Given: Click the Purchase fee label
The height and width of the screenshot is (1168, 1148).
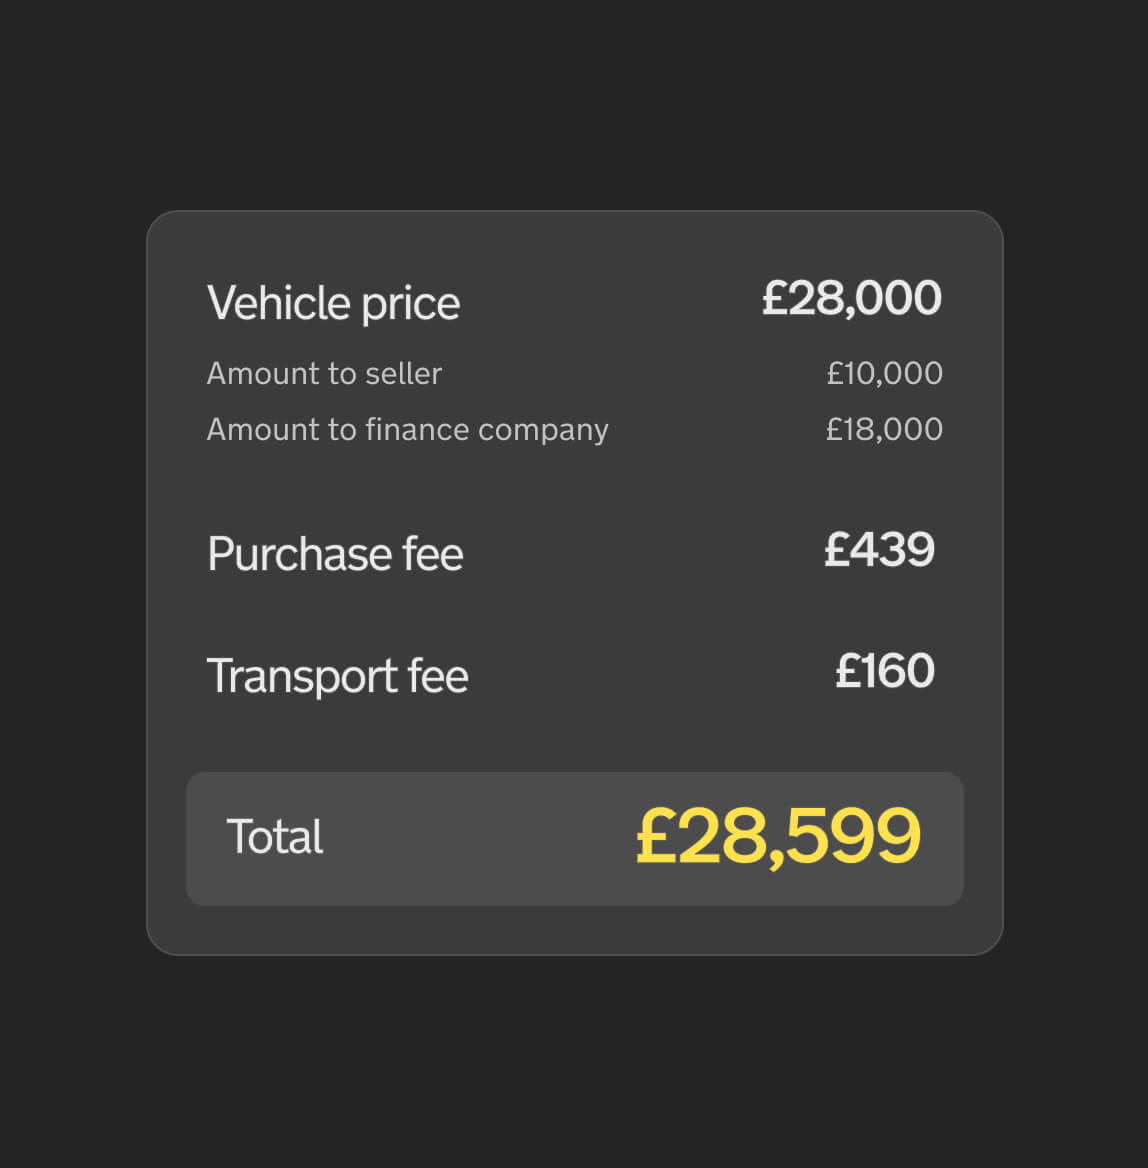Looking at the screenshot, I should (335, 553).
